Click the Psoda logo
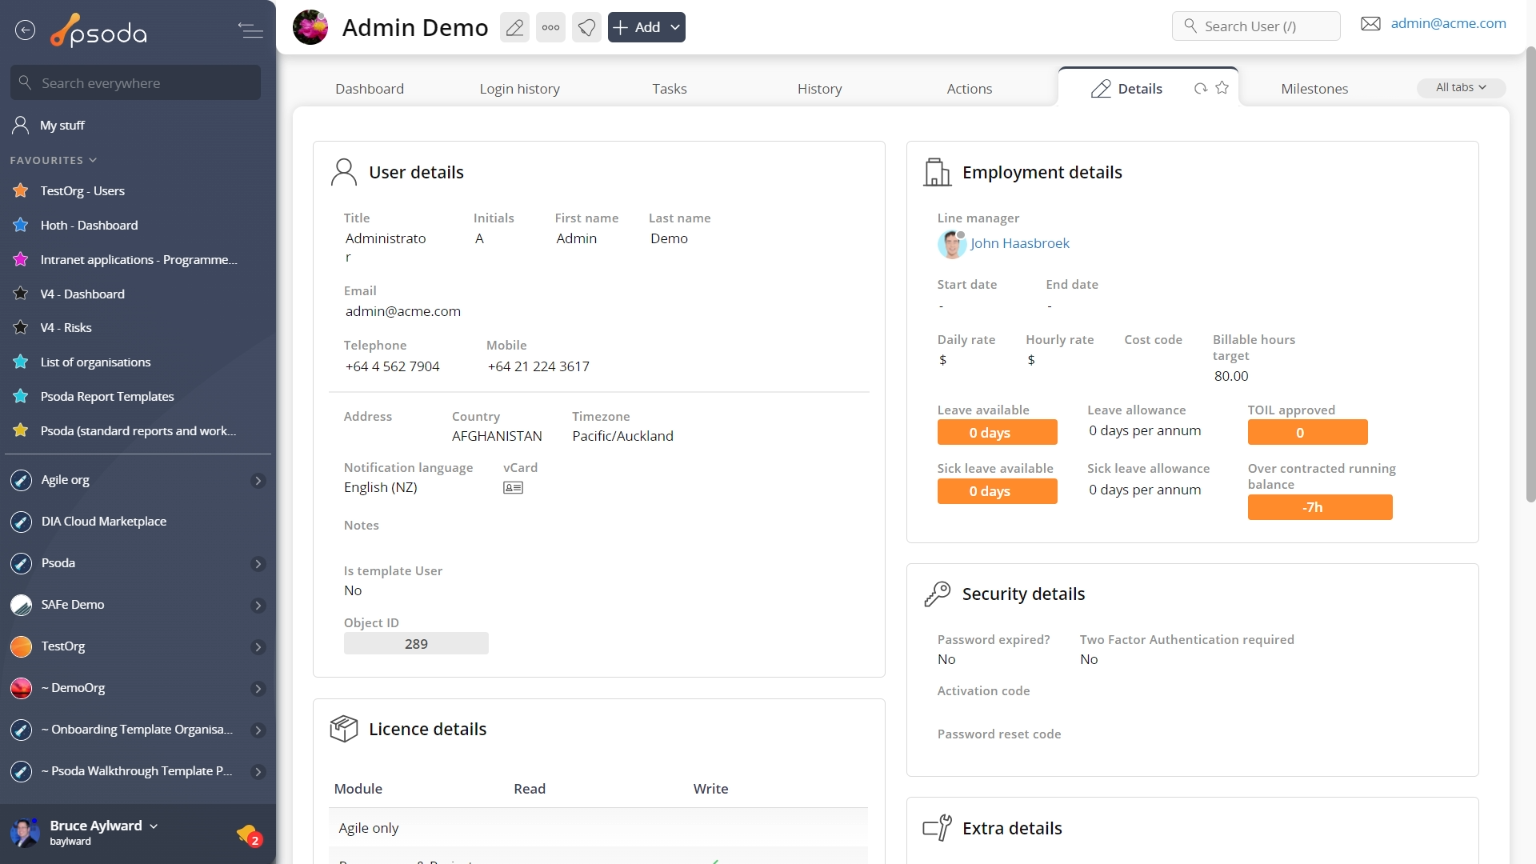This screenshot has height=864, width=1536. coord(99,31)
